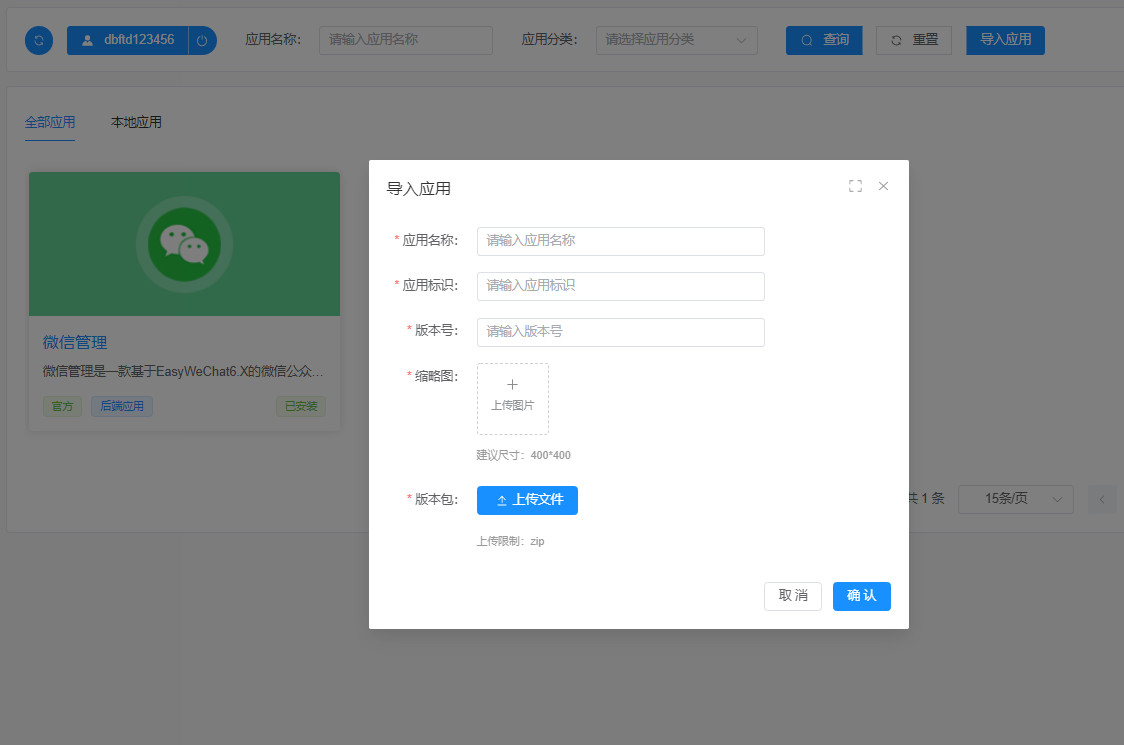The height and width of the screenshot is (745, 1124).
Task: Switch to the 本地应用 tab
Action: coord(136,122)
